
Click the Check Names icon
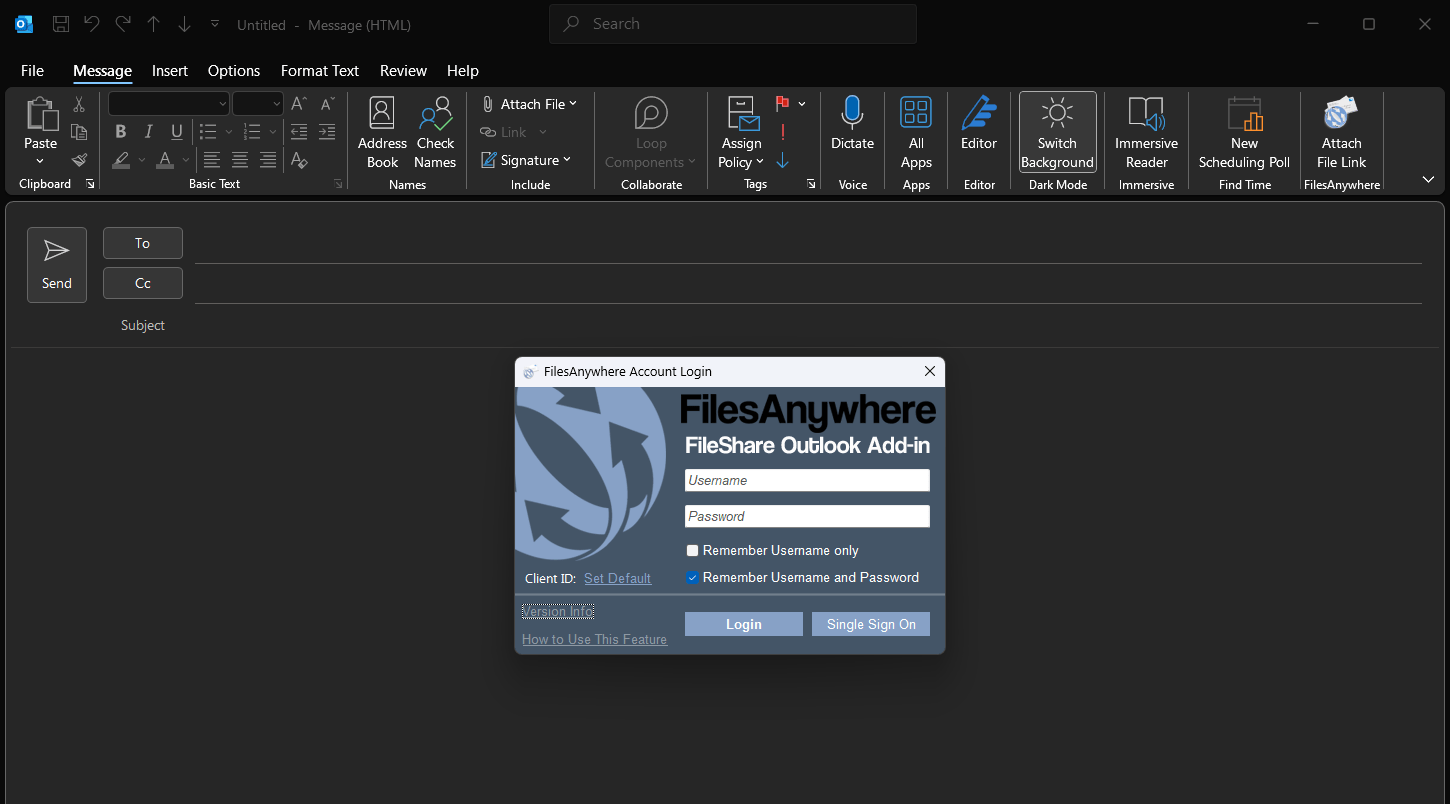tap(435, 132)
